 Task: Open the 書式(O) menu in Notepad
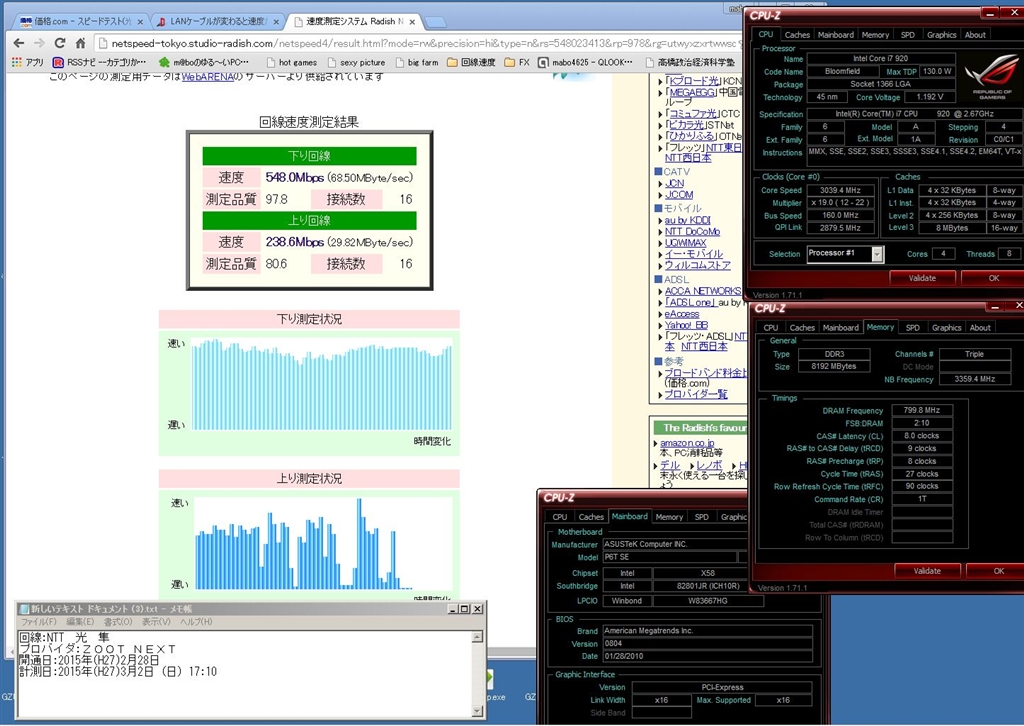coord(118,622)
